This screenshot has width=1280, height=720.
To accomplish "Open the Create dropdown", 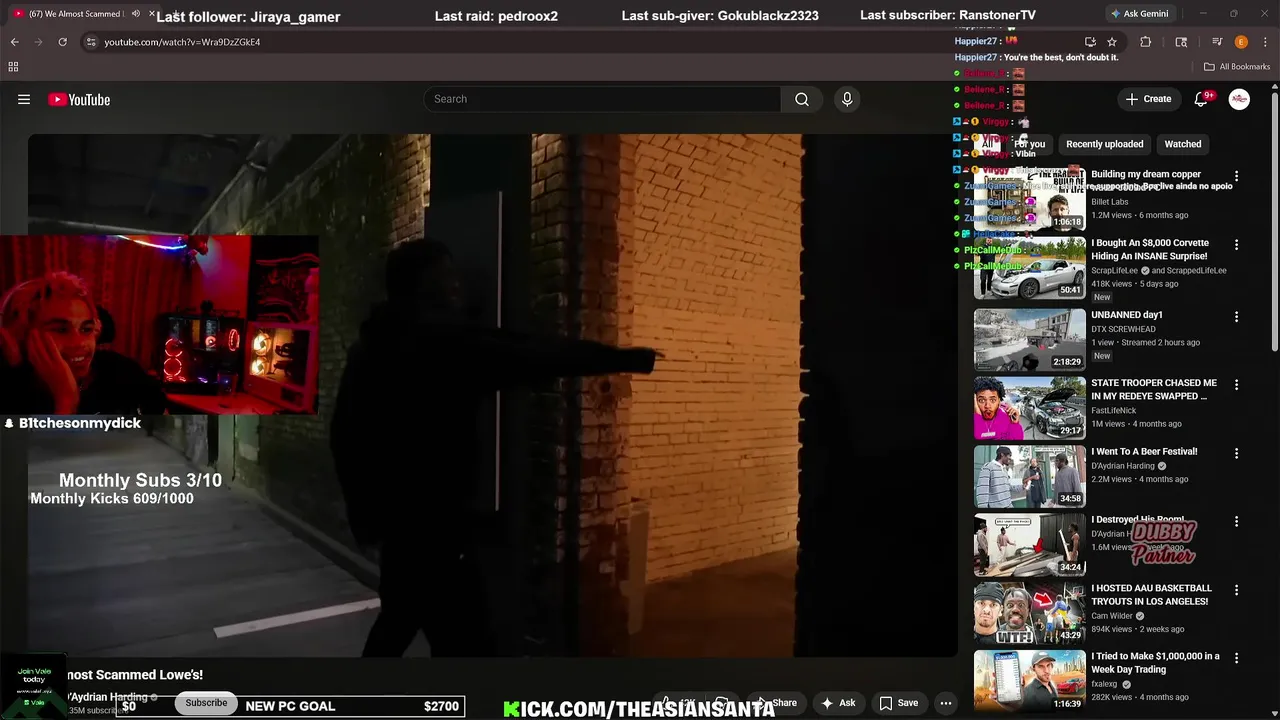I will click(x=1148, y=99).
